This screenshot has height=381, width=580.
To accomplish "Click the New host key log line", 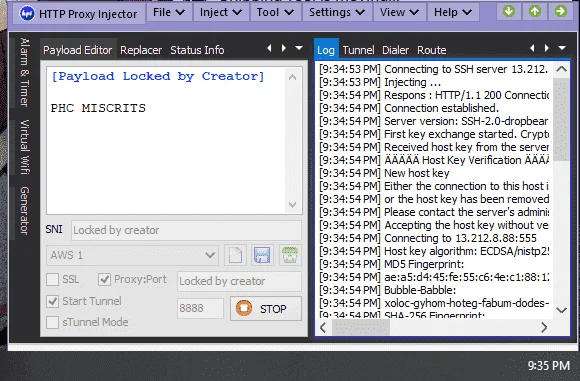I will point(384,173).
